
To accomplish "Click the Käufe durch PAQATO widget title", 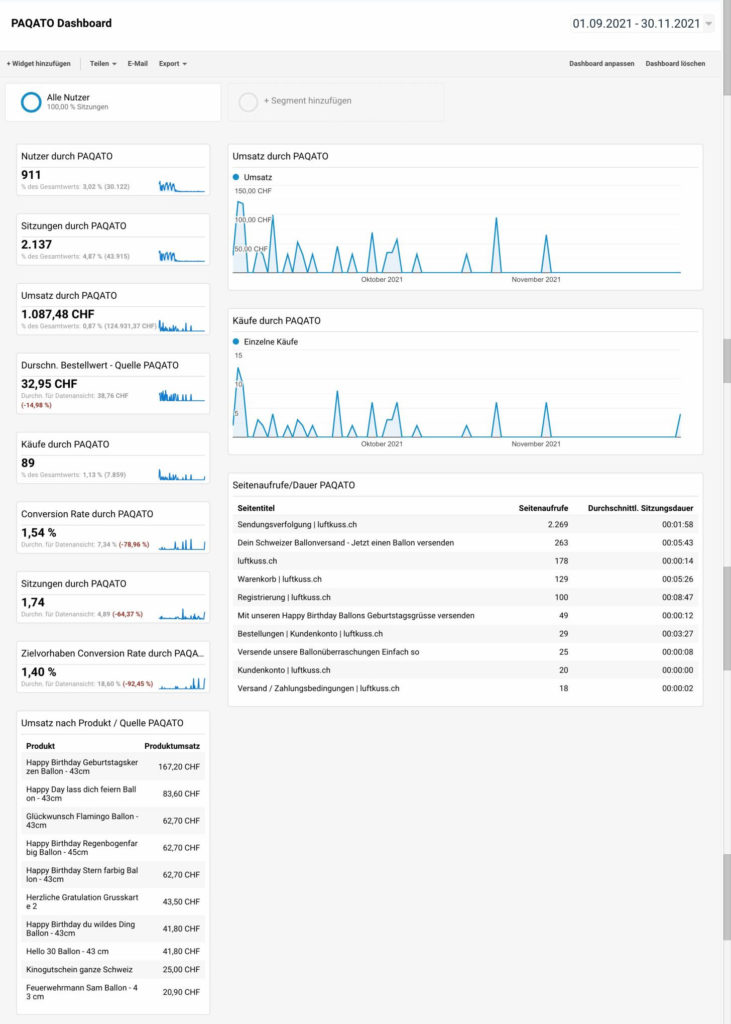I will click(x=65, y=444).
